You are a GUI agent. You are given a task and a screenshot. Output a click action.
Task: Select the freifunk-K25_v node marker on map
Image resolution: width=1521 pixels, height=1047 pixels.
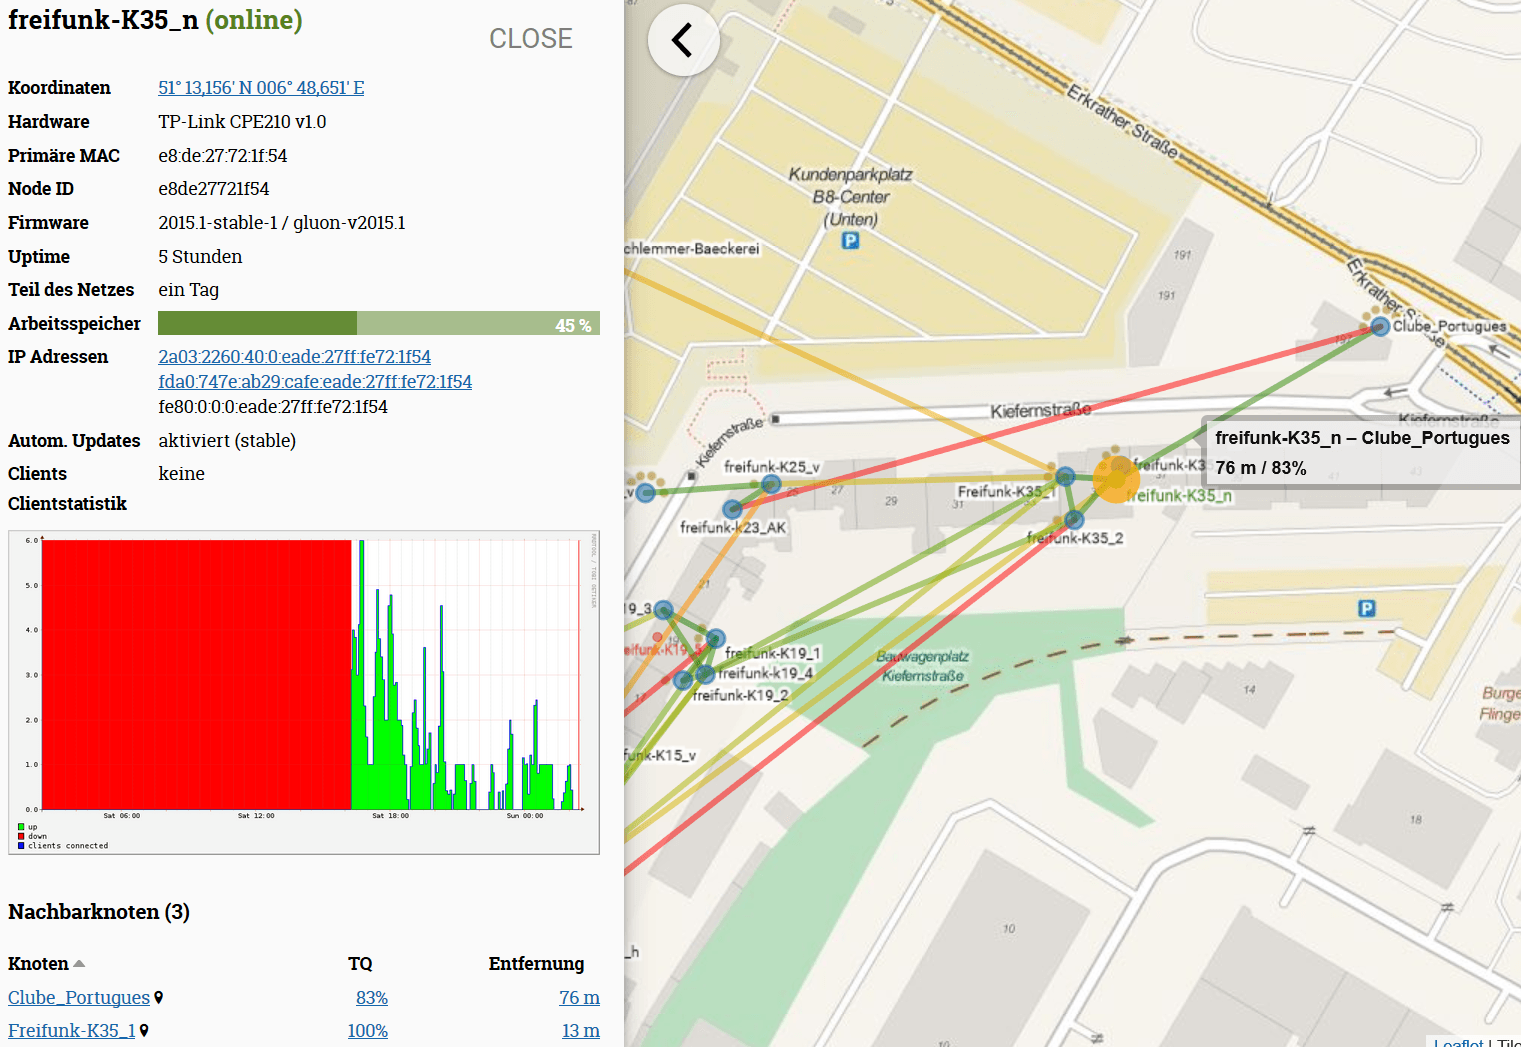click(x=771, y=485)
